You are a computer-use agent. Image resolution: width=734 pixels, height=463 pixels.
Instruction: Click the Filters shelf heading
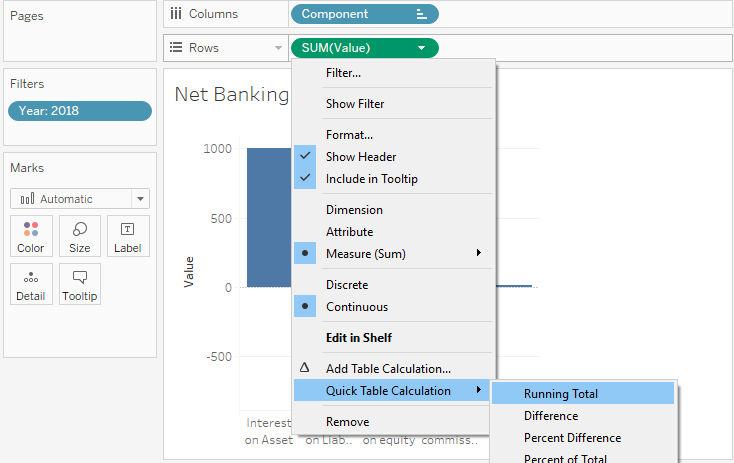(27, 84)
